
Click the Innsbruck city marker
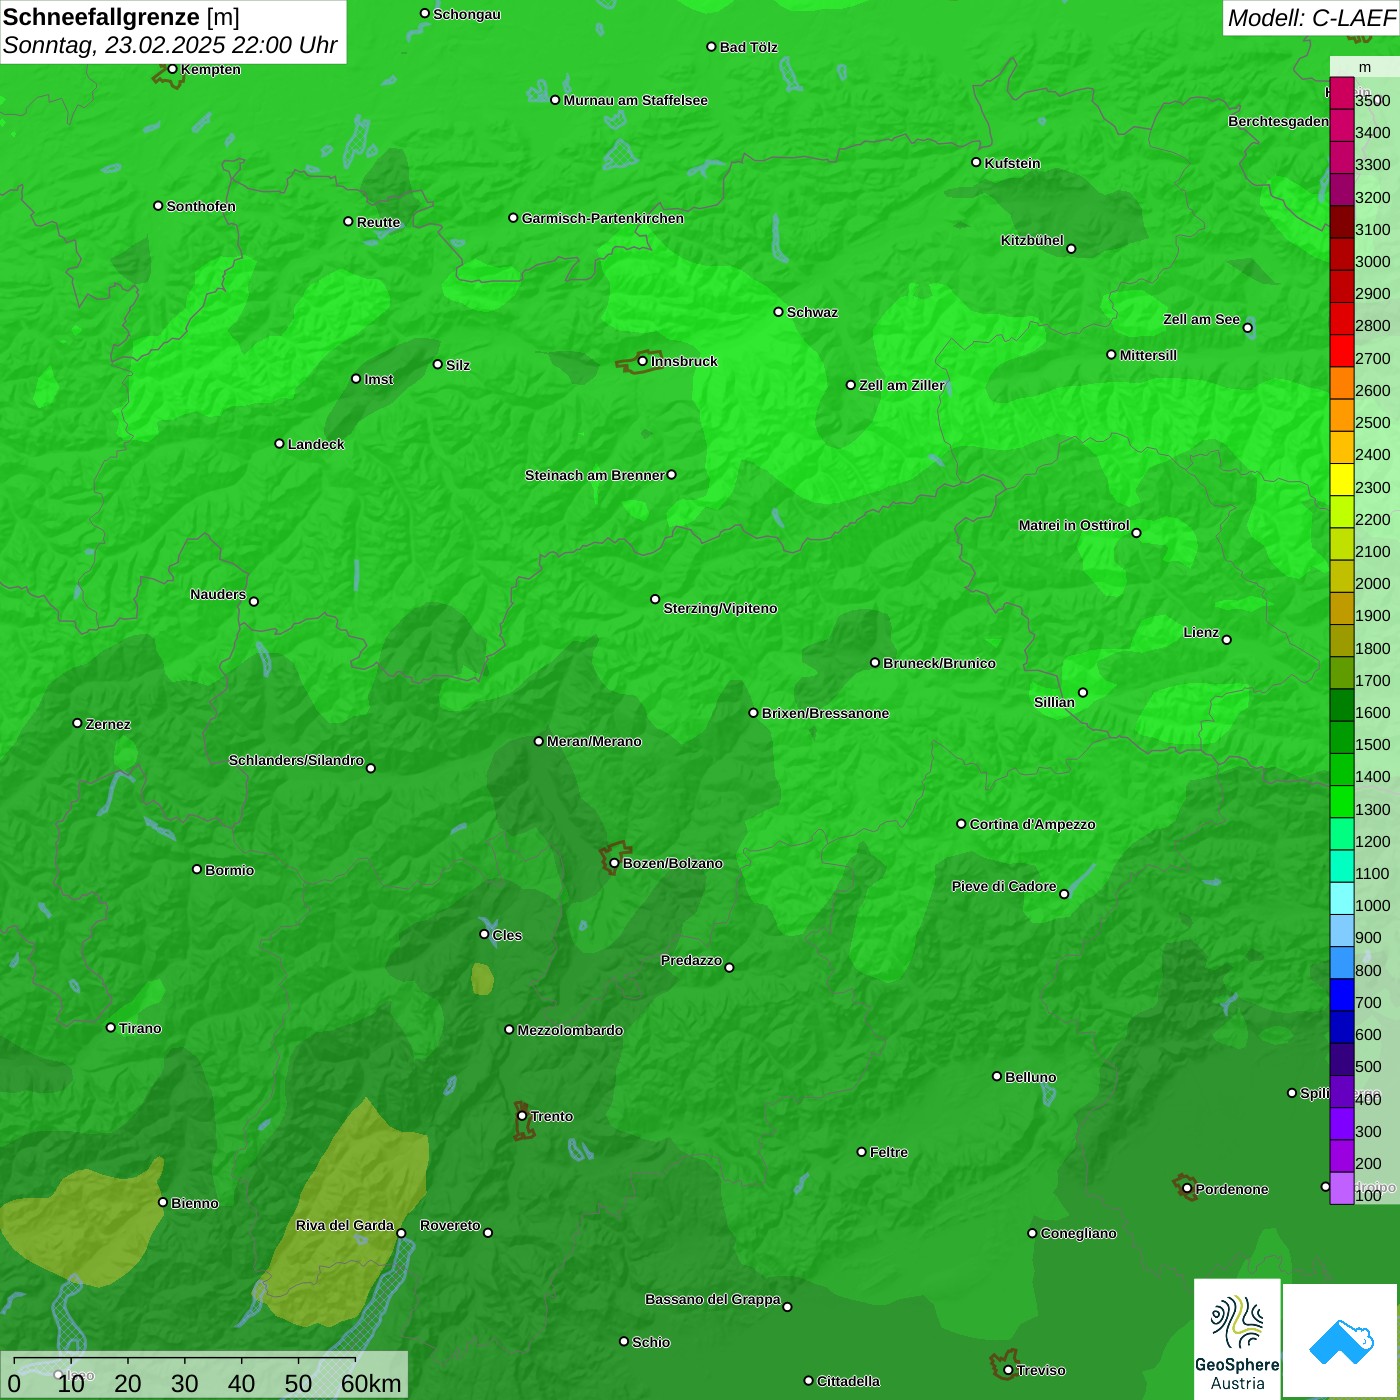pos(643,361)
